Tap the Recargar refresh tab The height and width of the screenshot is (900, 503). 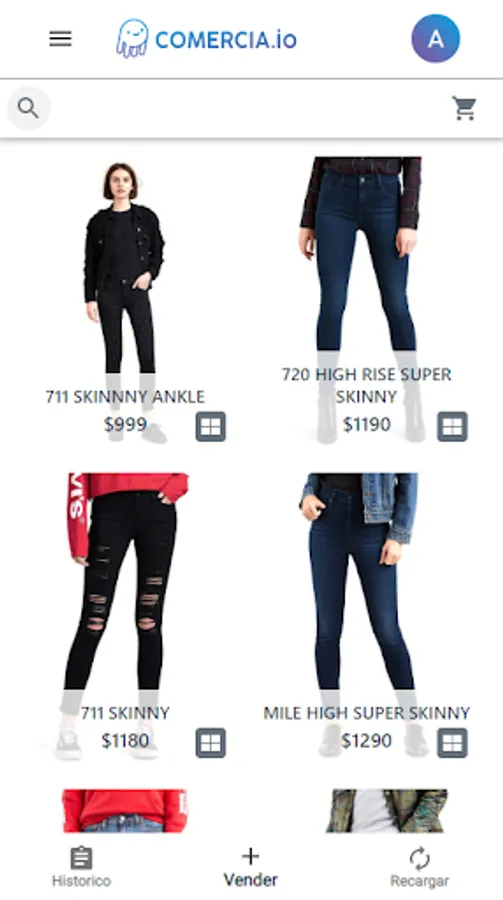click(420, 867)
